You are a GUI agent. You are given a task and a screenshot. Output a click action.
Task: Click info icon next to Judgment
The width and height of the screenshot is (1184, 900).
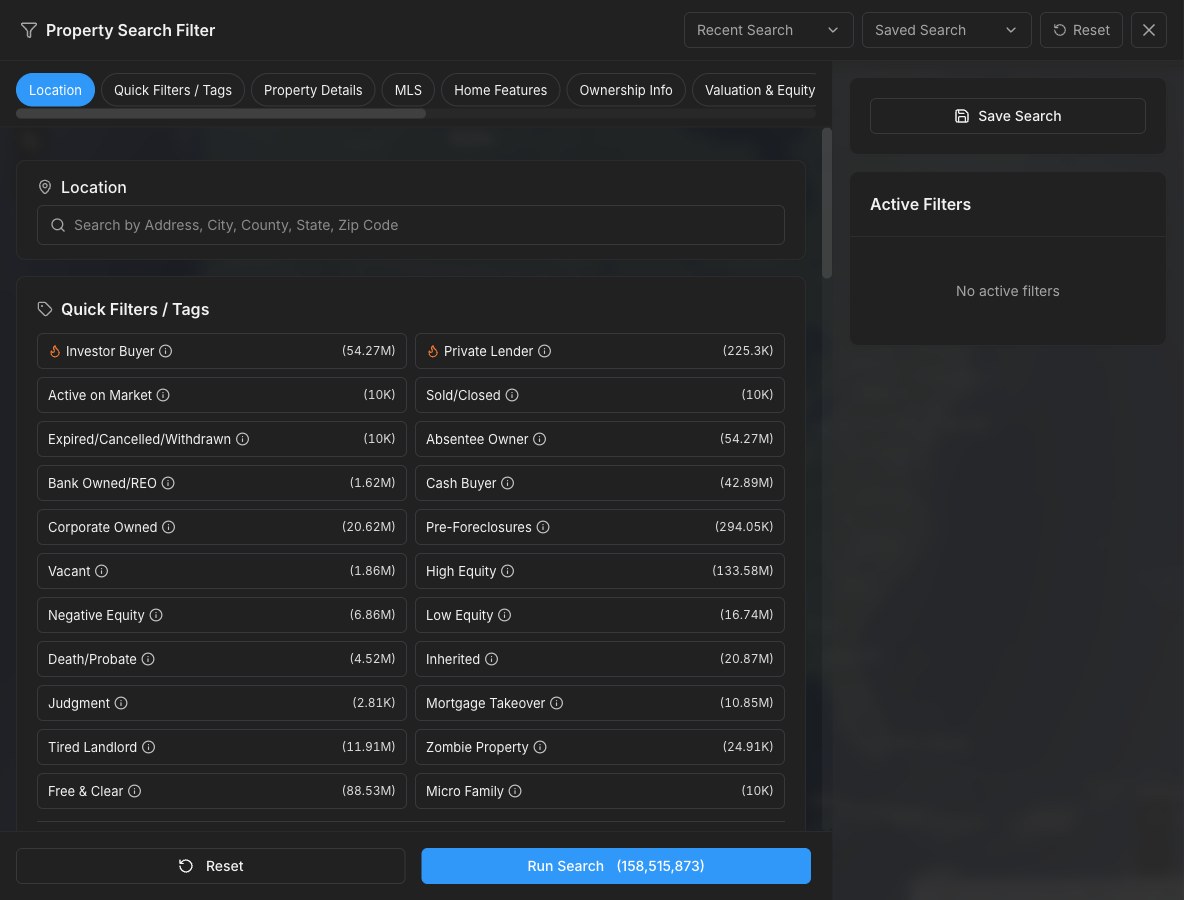[121, 703]
